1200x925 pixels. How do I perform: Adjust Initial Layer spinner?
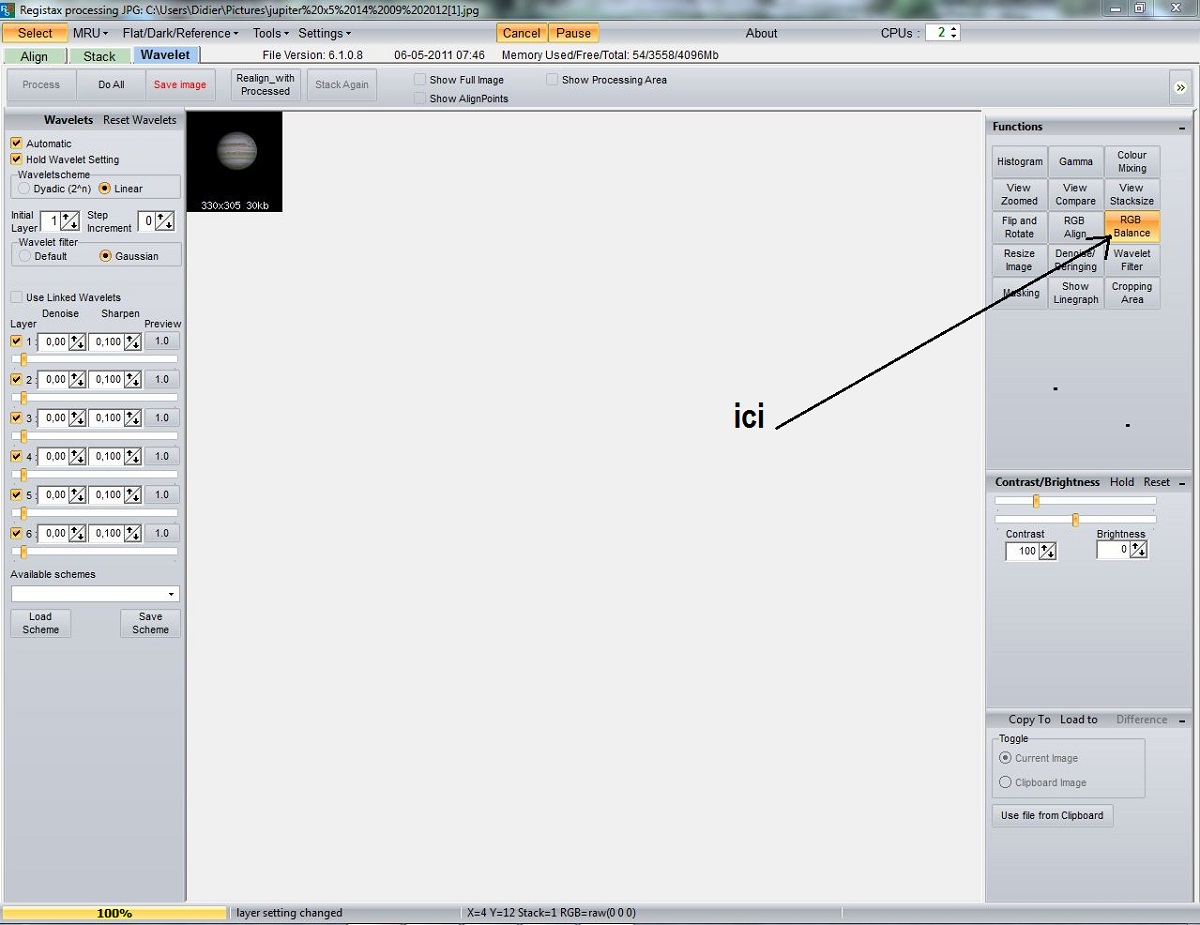[x=70, y=221]
